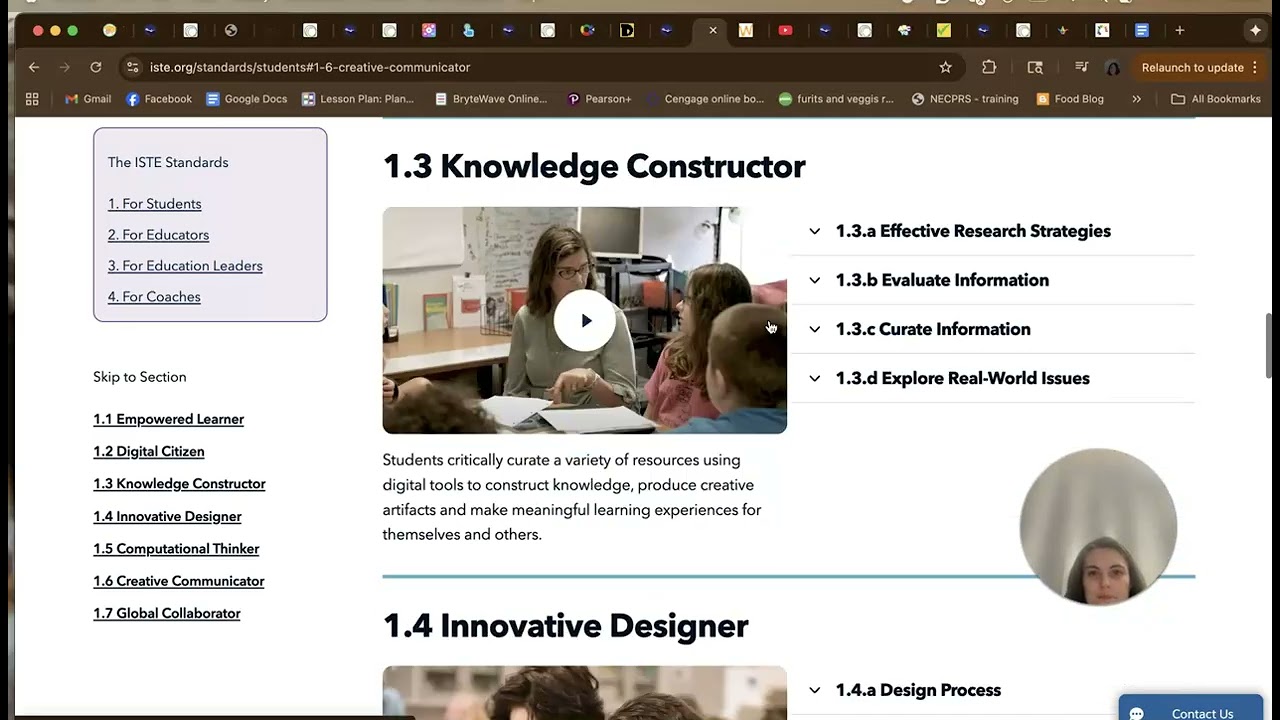
Task: Open the Pearson+ bookmark
Action: point(599,99)
